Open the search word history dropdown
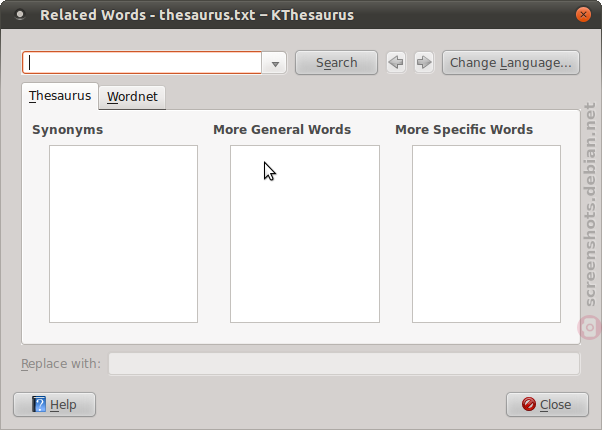This screenshot has width=602, height=430. (x=275, y=63)
